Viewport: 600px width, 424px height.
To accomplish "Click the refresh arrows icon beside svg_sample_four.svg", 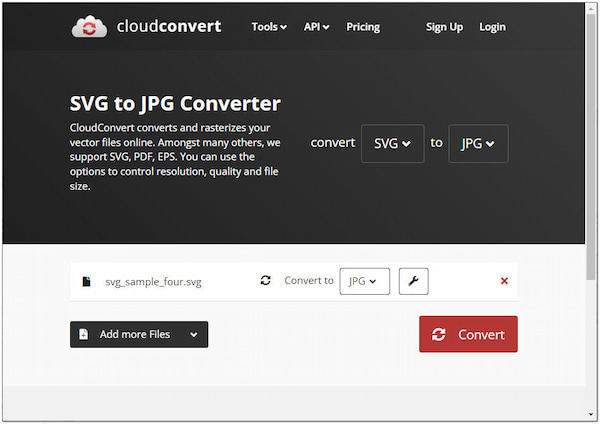I will click(266, 280).
